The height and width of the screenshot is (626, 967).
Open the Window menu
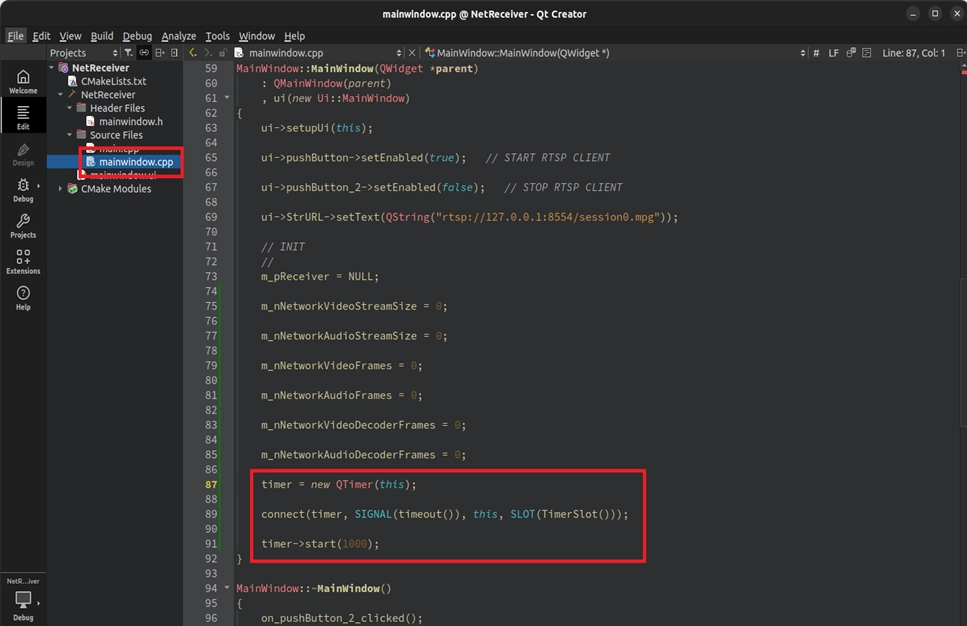pos(257,36)
